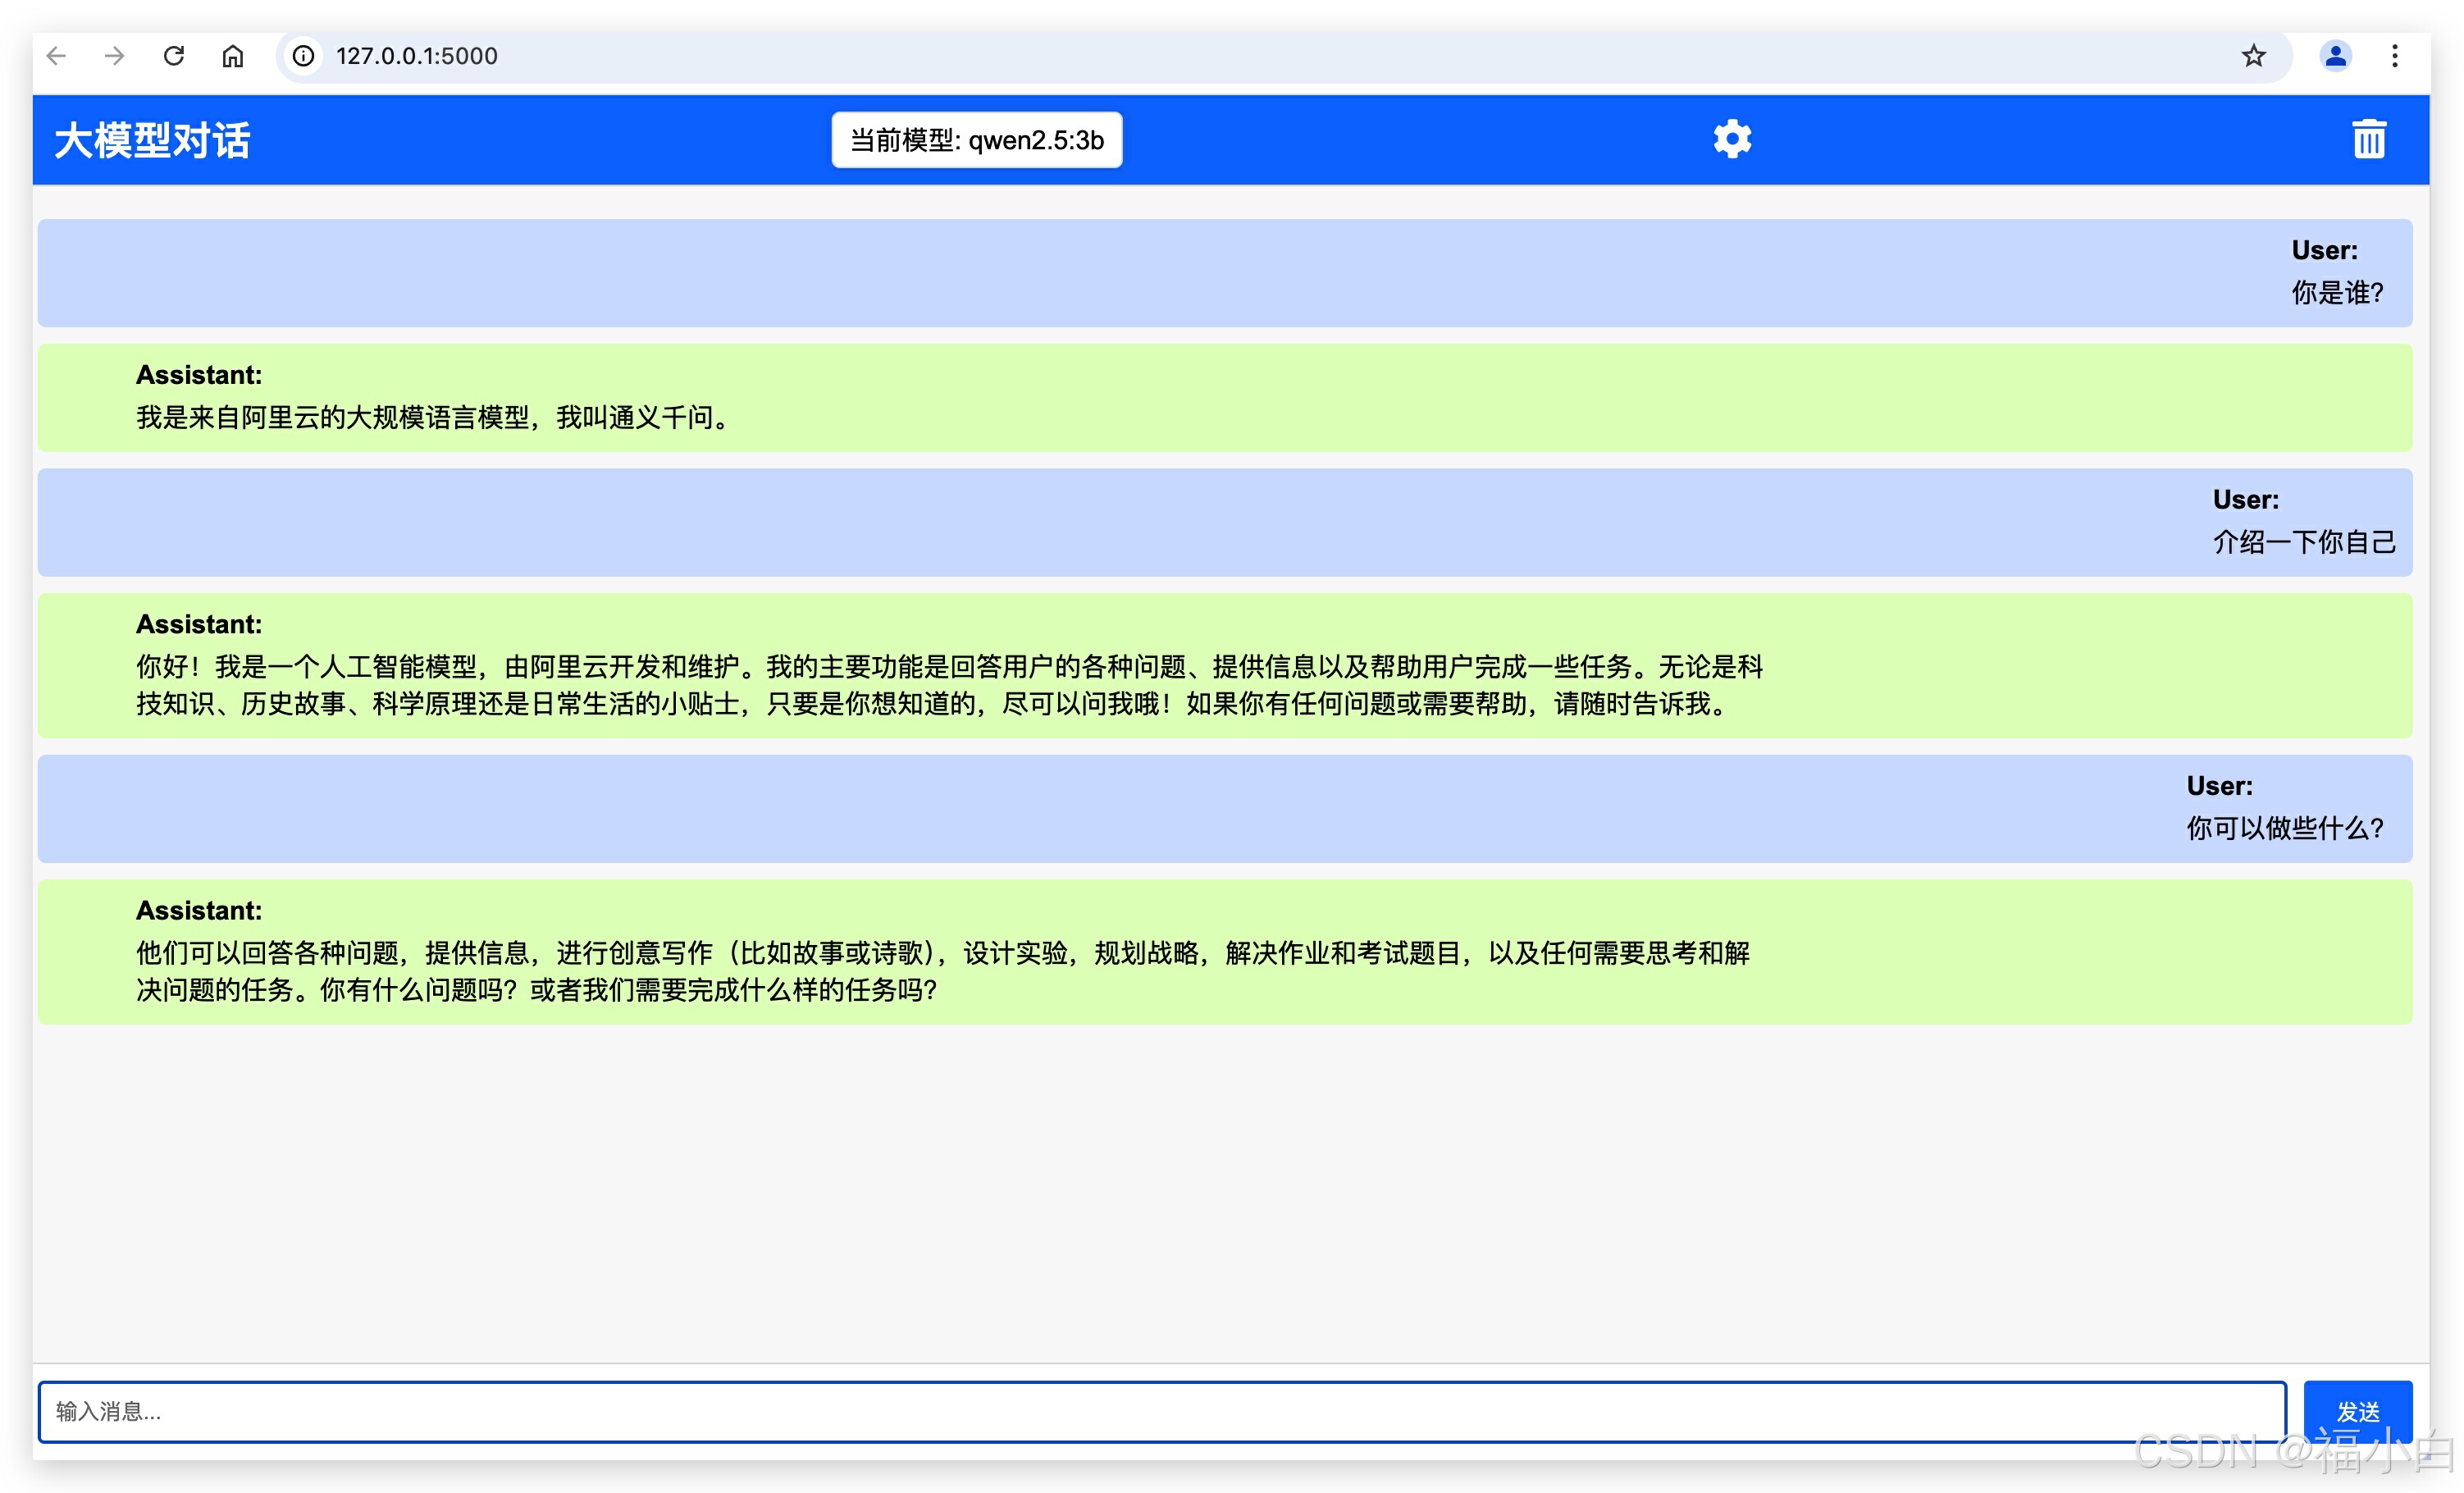Click the 通义千问 assistant reply bubble
This screenshot has width=2464, height=1493.
pyautogui.click(x=436, y=417)
